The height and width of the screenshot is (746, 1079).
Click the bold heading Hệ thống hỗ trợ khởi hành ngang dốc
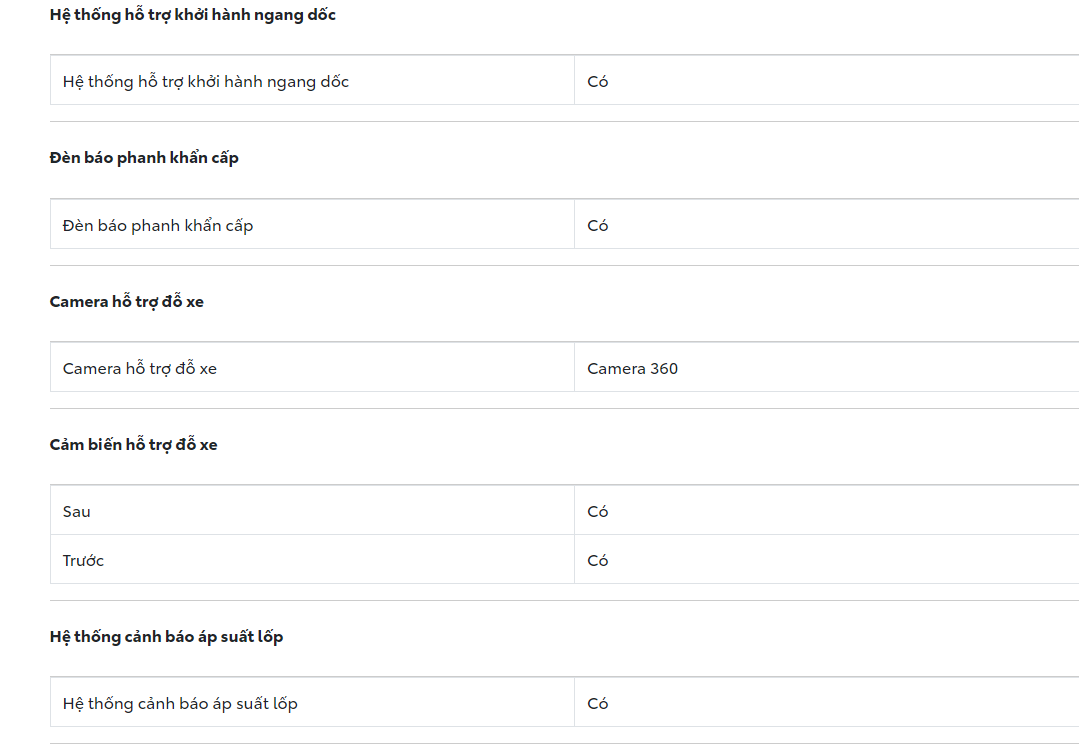coord(192,15)
